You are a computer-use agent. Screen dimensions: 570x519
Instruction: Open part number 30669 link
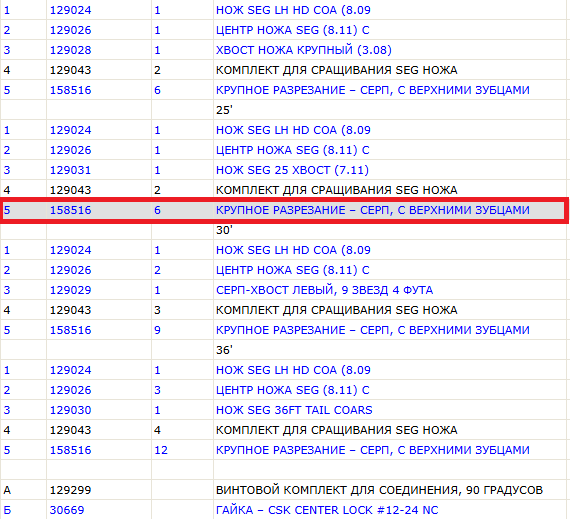[67, 510]
